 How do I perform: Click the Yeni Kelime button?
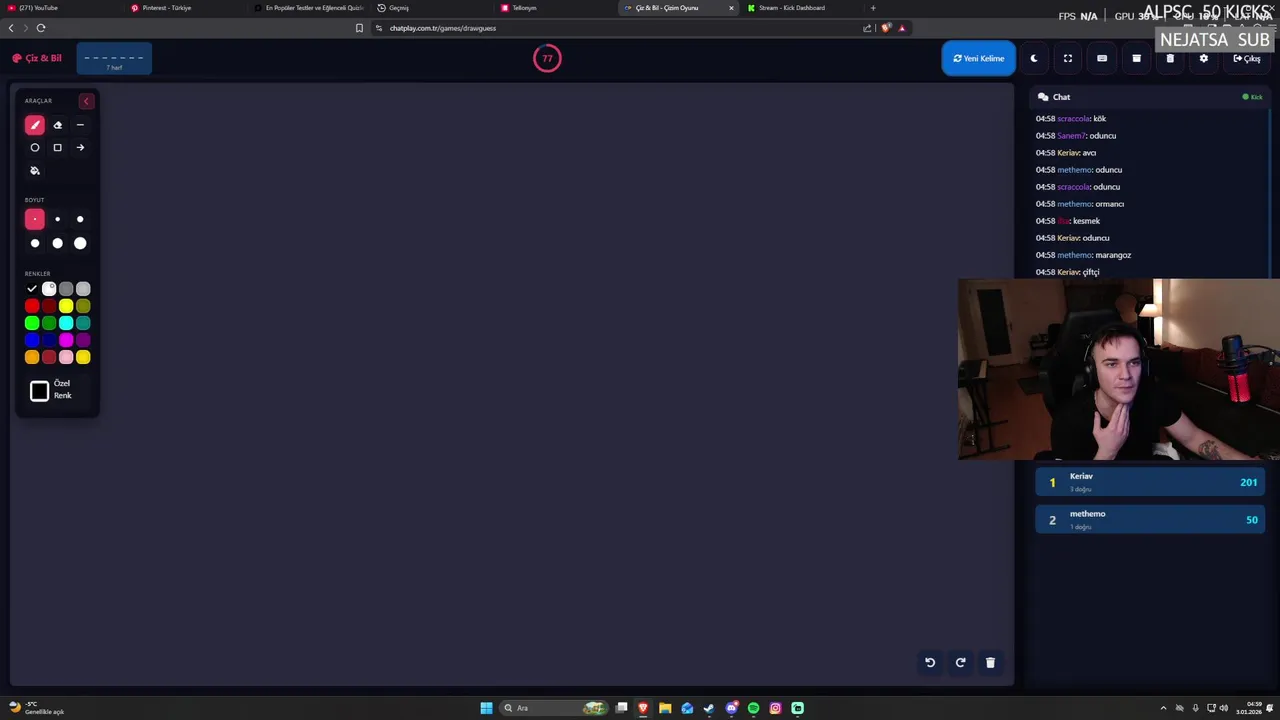point(978,58)
